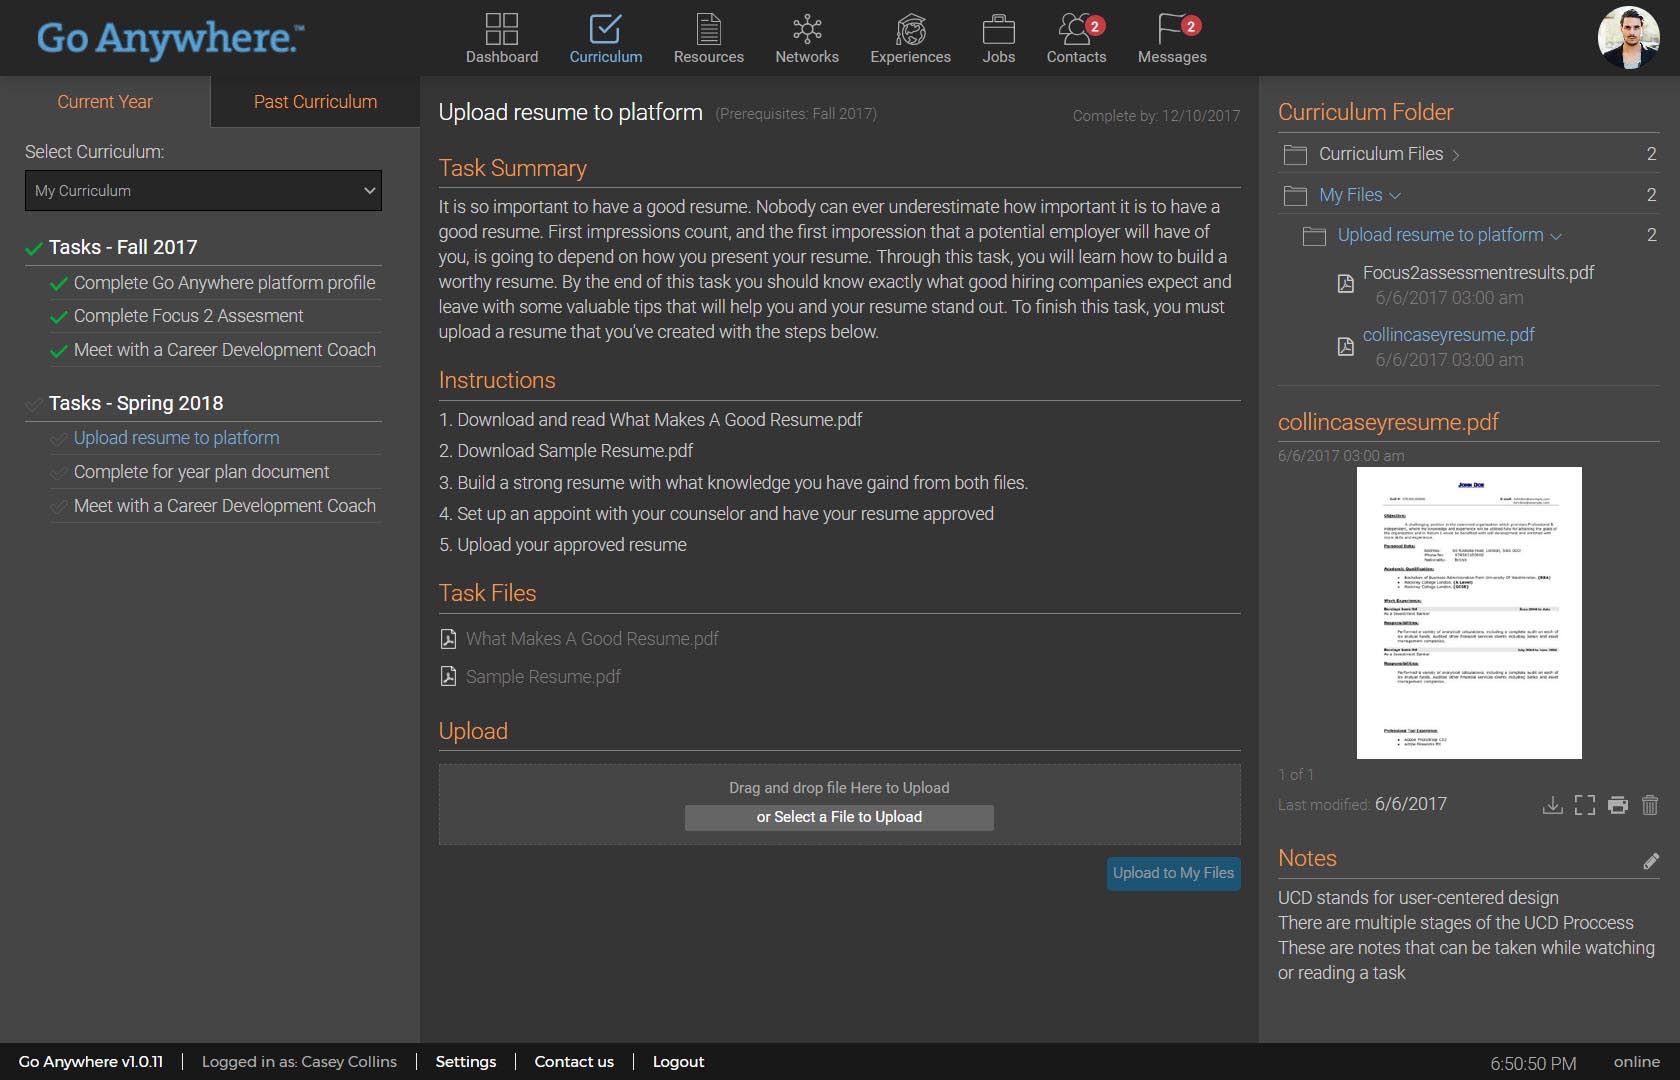Edit notes using the pencil icon

(1650, 861)
